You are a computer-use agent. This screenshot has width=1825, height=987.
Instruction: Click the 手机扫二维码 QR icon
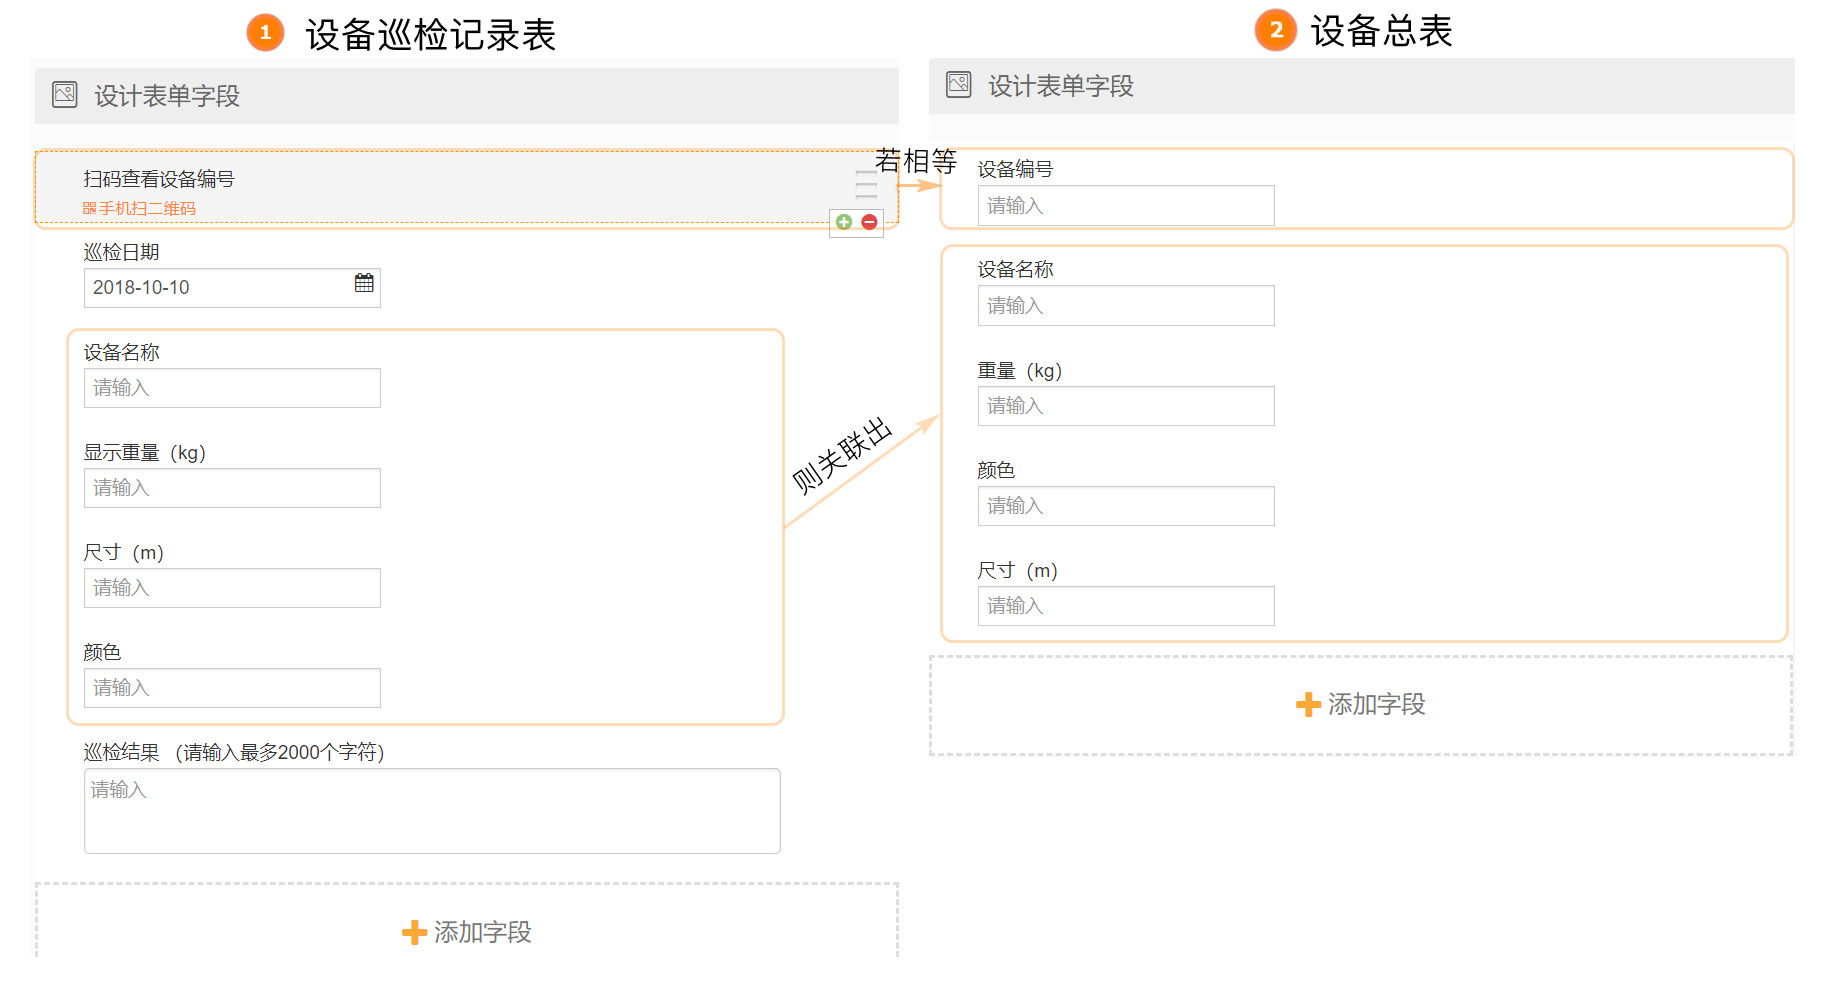pyautogui.click(x=89, y=208)
